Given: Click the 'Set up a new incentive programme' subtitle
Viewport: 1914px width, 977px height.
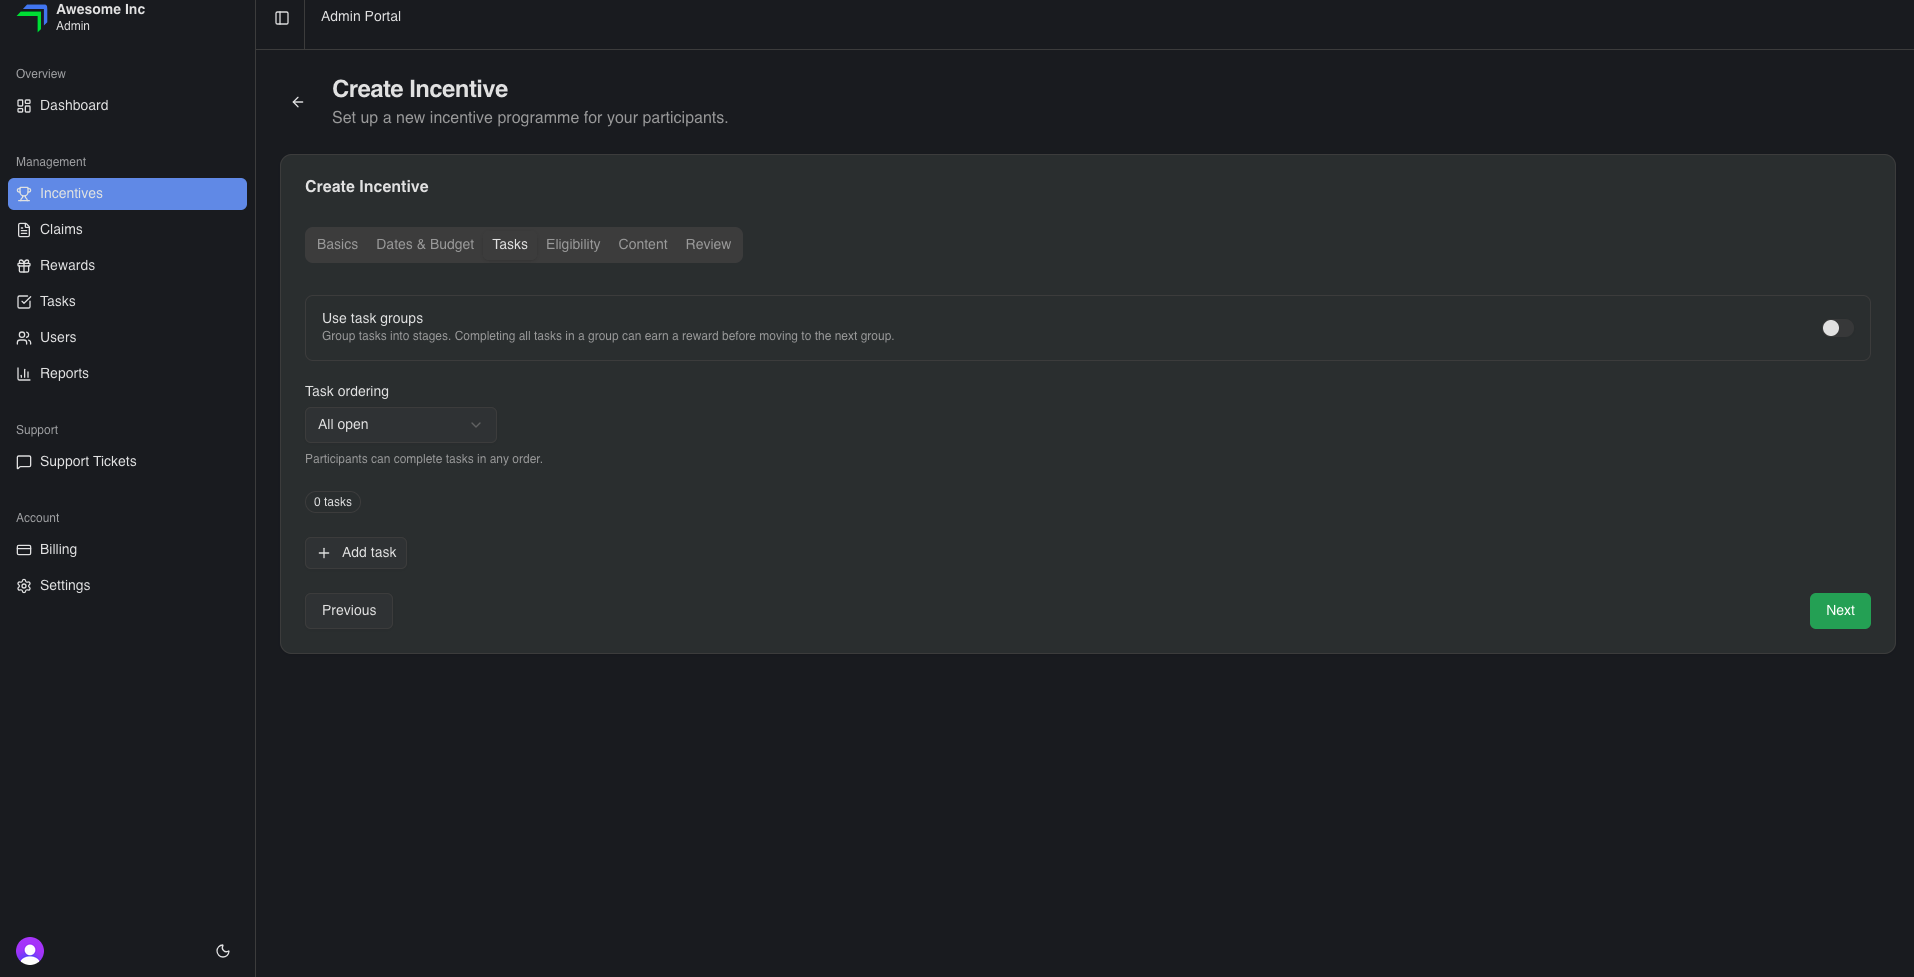Looking at the screenshot, I should [x=530, y=118].
